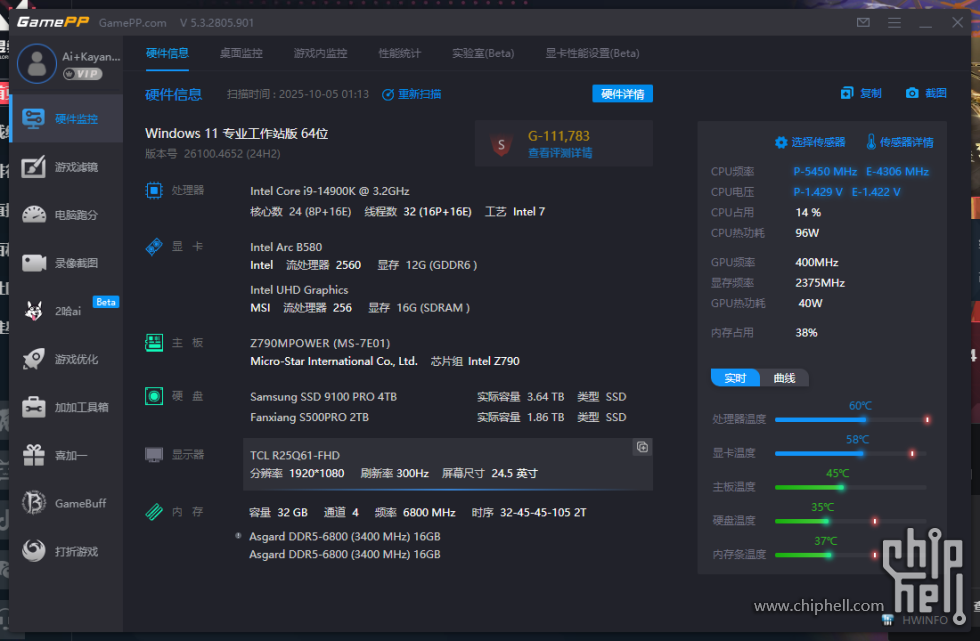Click the copy icon on monitor row
The width and height of the screenshot is (980, 641).
coord(642,447)
